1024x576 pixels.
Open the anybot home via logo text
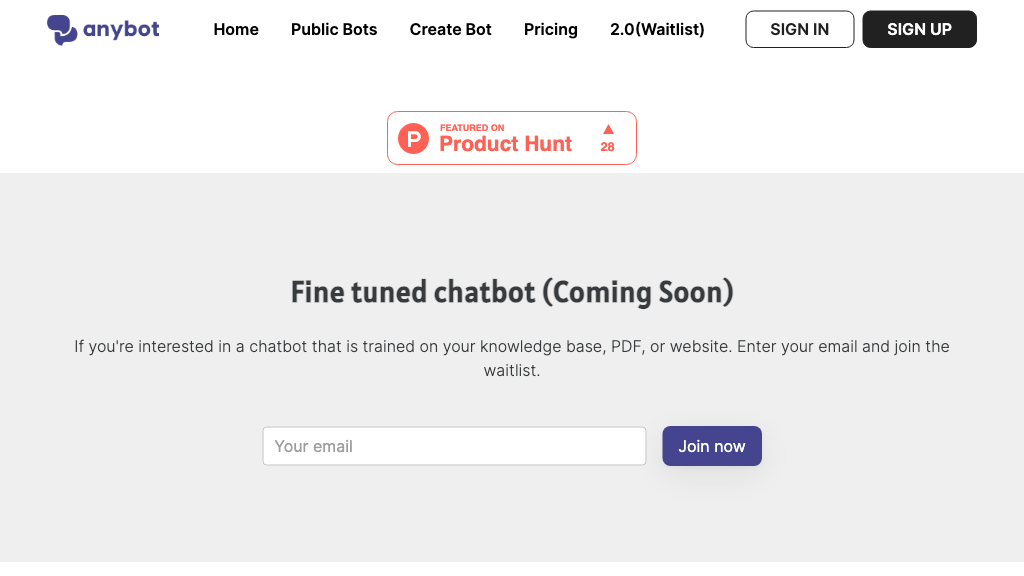tap(123, 29)
